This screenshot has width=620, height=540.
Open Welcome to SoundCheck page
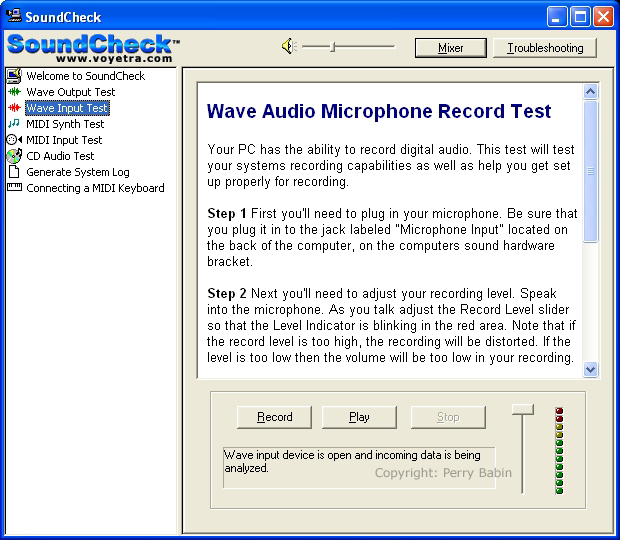pyautogui.click(x=85, y=76)
